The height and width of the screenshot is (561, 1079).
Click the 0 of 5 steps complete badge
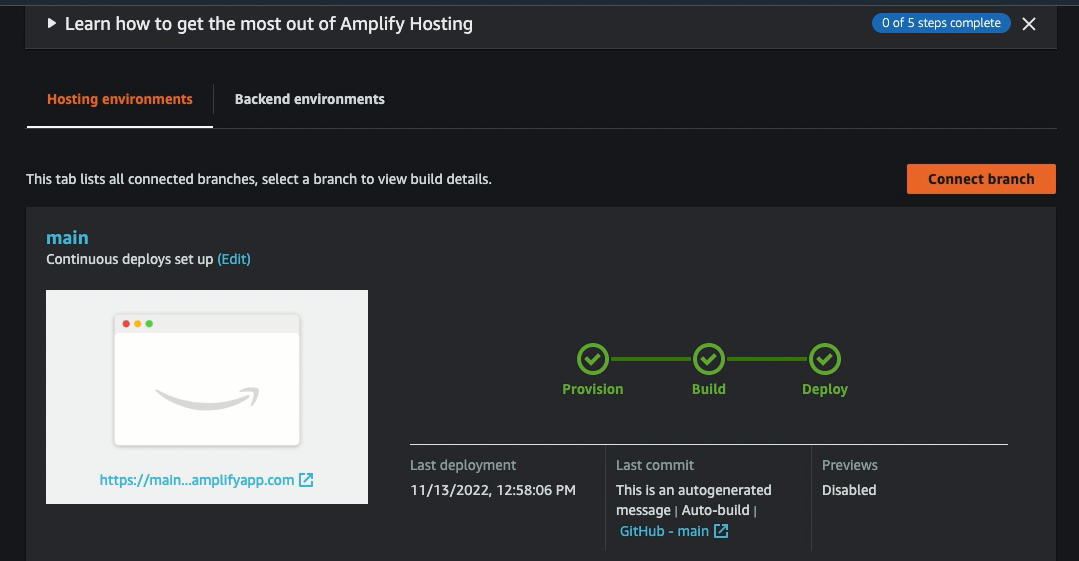pos(941,23)
